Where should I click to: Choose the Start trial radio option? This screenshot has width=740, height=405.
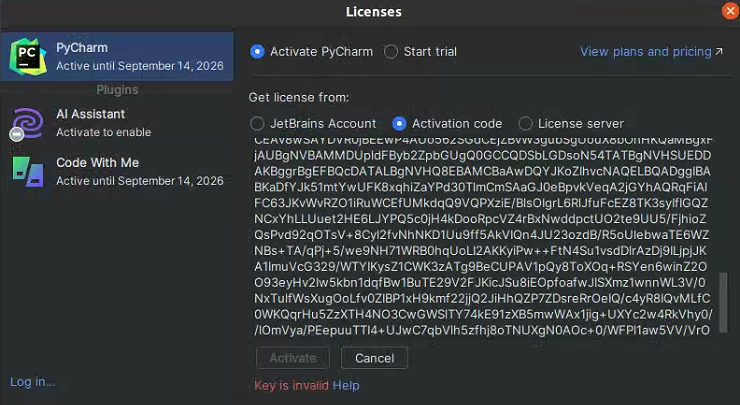(x=391, y=52)
